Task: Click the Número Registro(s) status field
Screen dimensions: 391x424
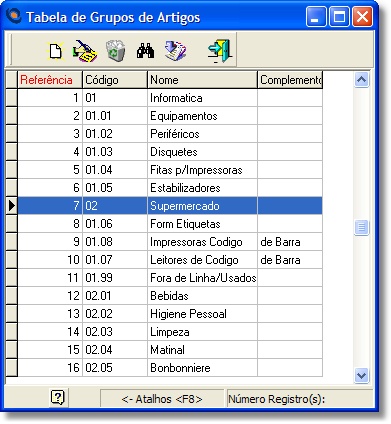Action: pos(299,399)
